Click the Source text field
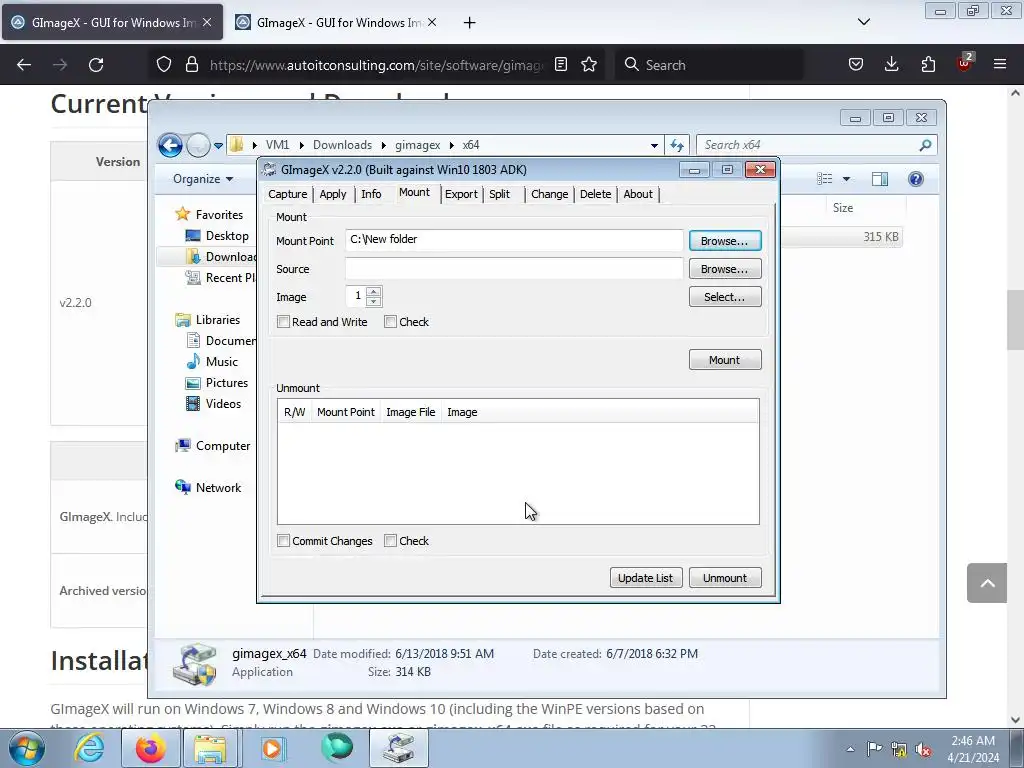This screenshot has width=1024, height=768. pyautogui.click(x=514, y=268)
